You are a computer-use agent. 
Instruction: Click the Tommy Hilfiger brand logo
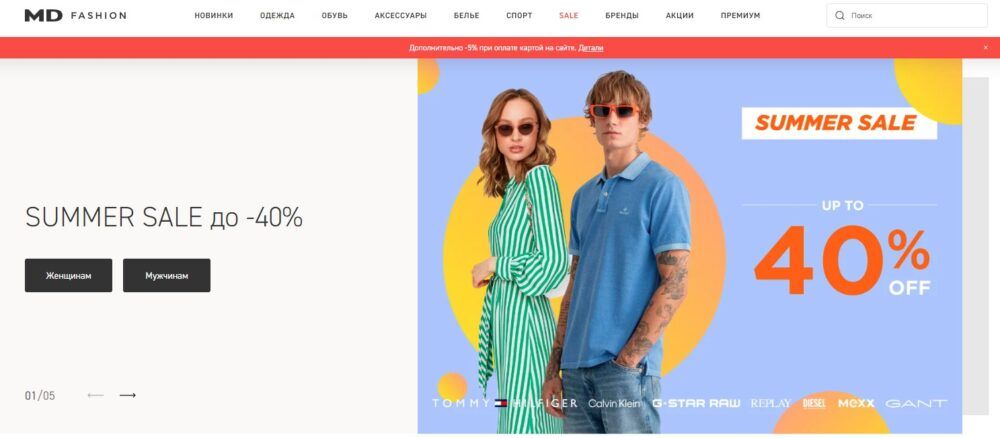point(504,403)
